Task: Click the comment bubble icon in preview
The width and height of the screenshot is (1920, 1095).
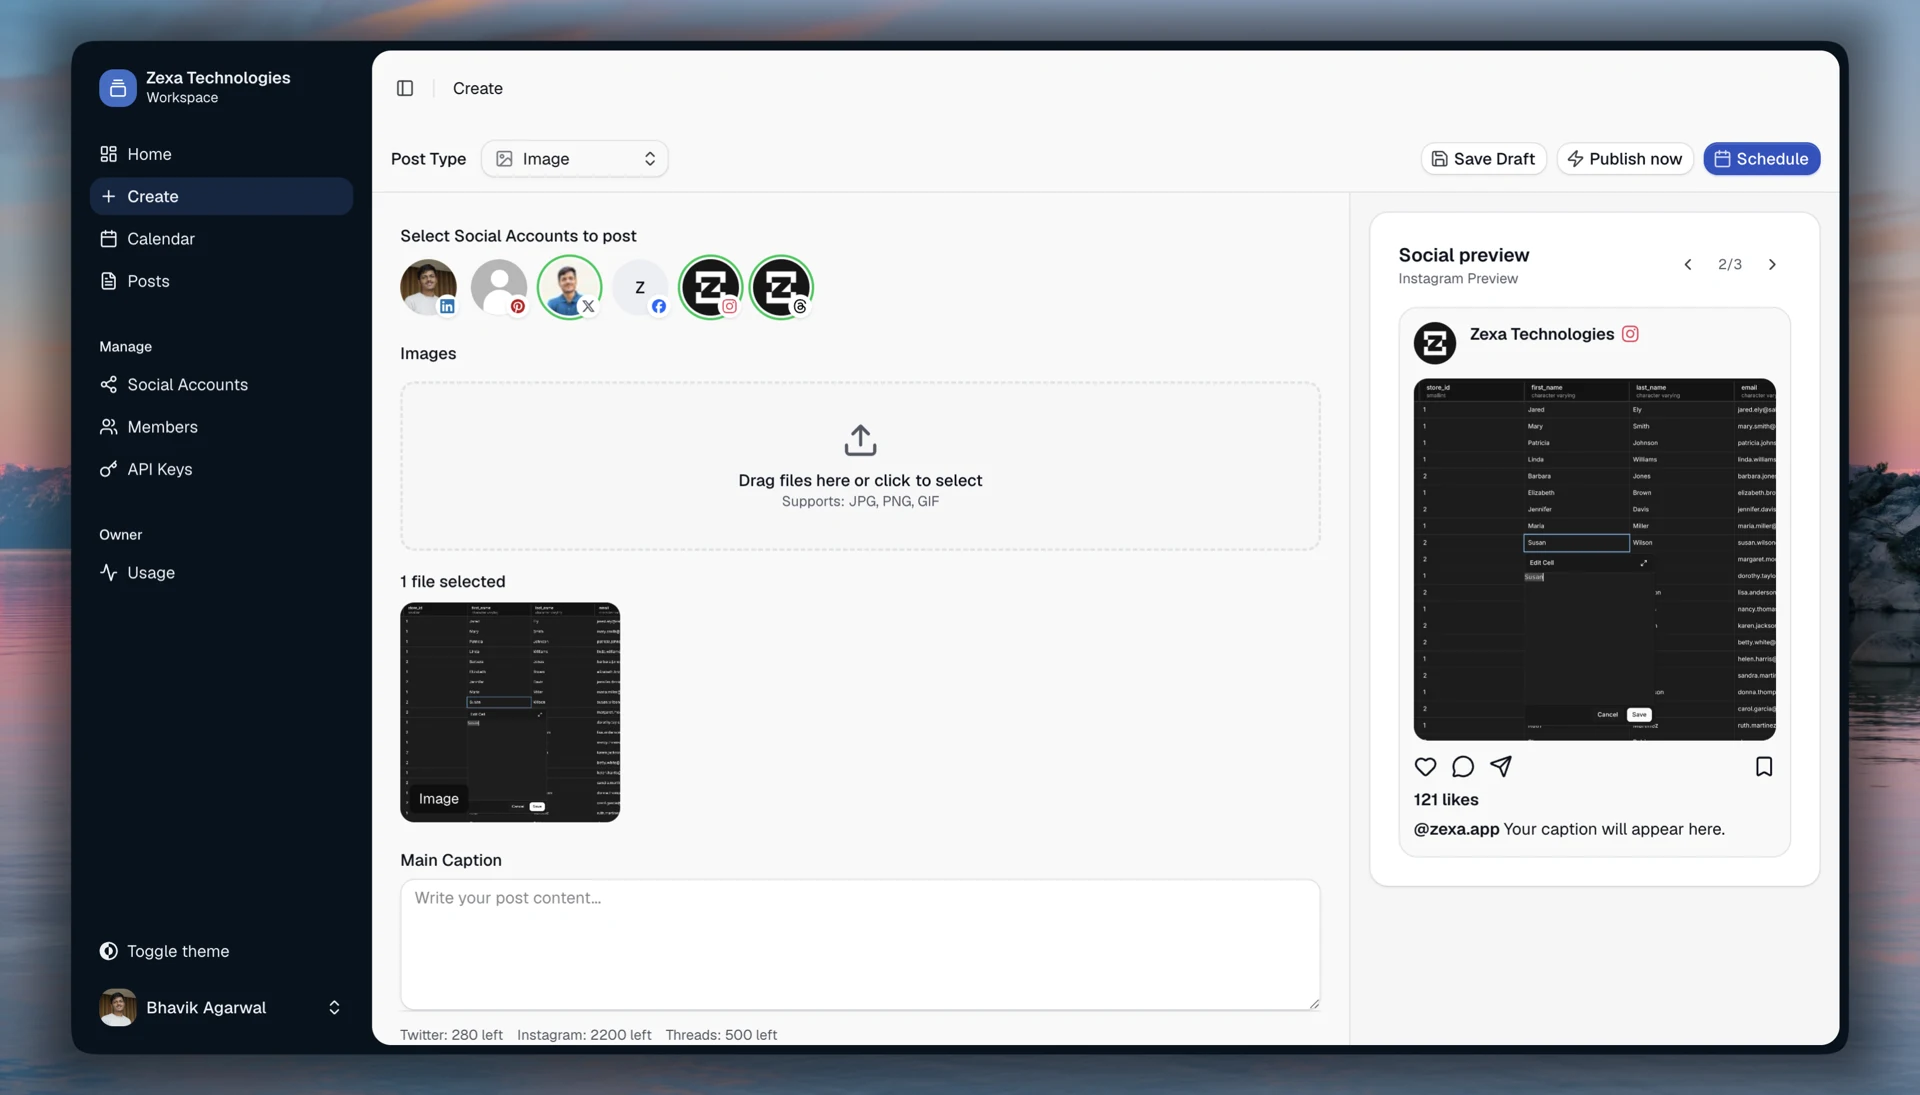Action: tap(1463, 766)
